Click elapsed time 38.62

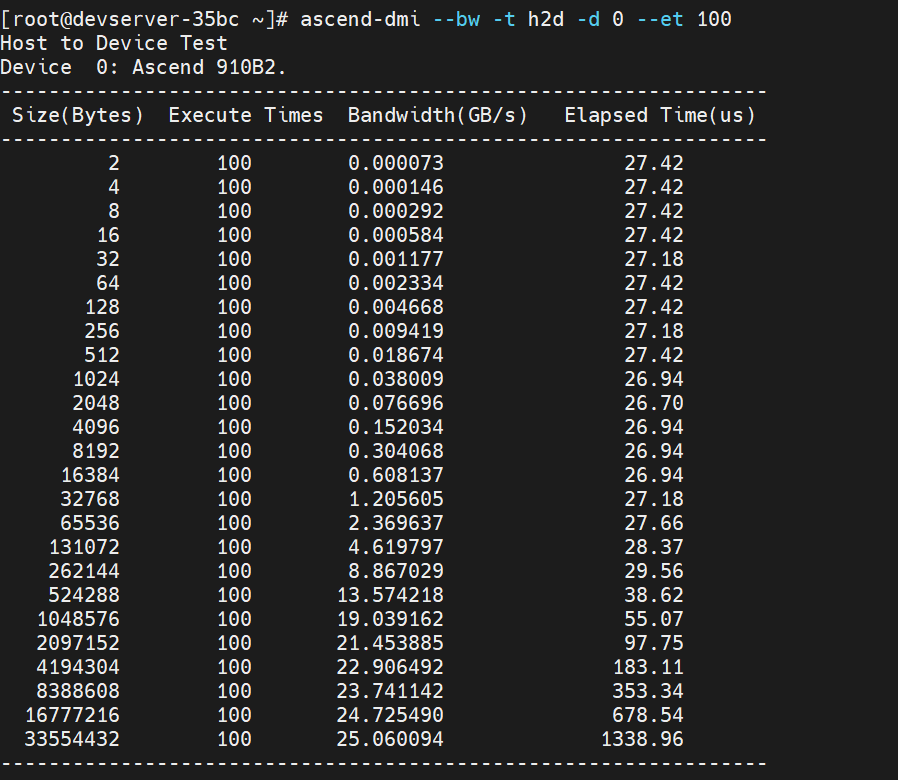pos(654,596)
